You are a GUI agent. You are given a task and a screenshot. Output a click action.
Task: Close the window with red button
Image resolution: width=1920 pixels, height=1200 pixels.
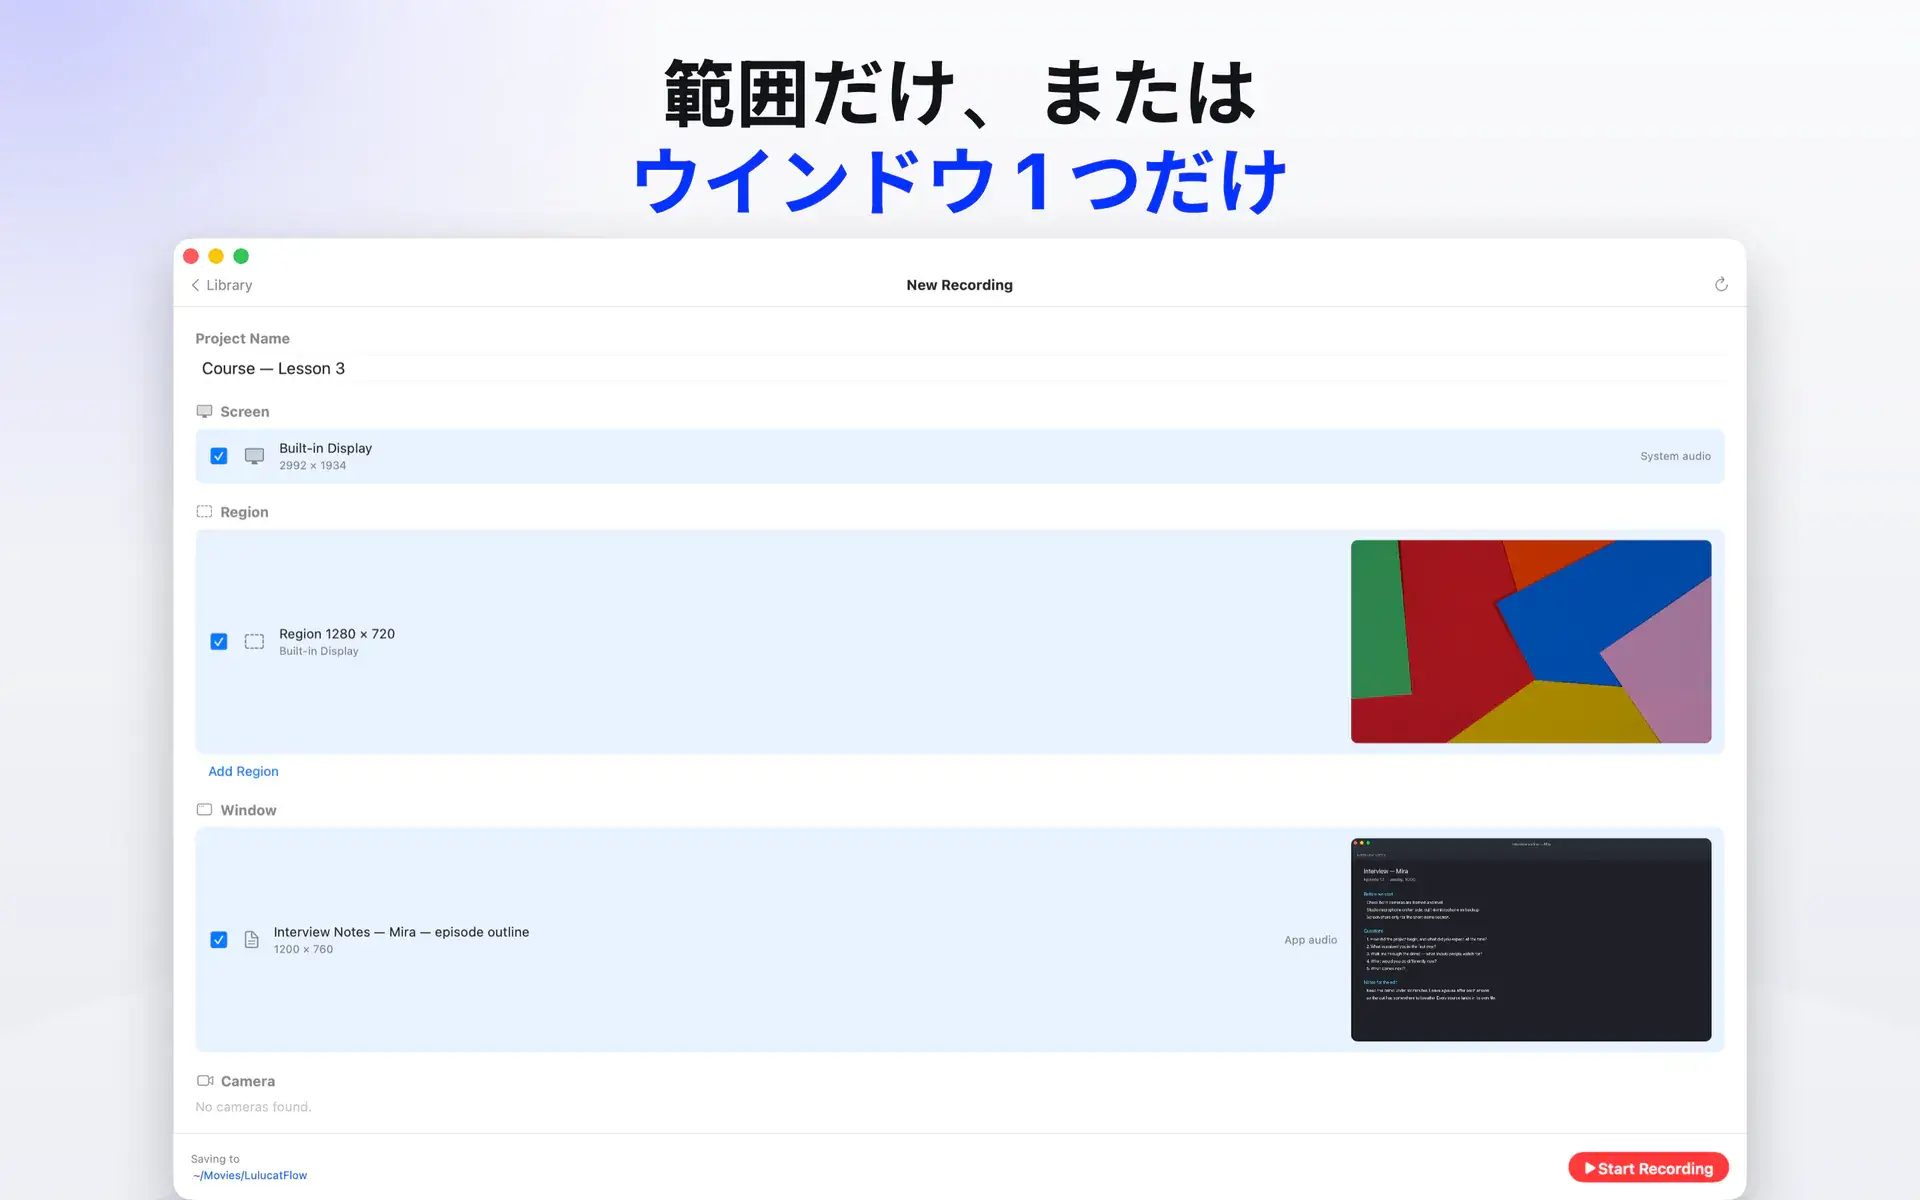click(191, 256)
